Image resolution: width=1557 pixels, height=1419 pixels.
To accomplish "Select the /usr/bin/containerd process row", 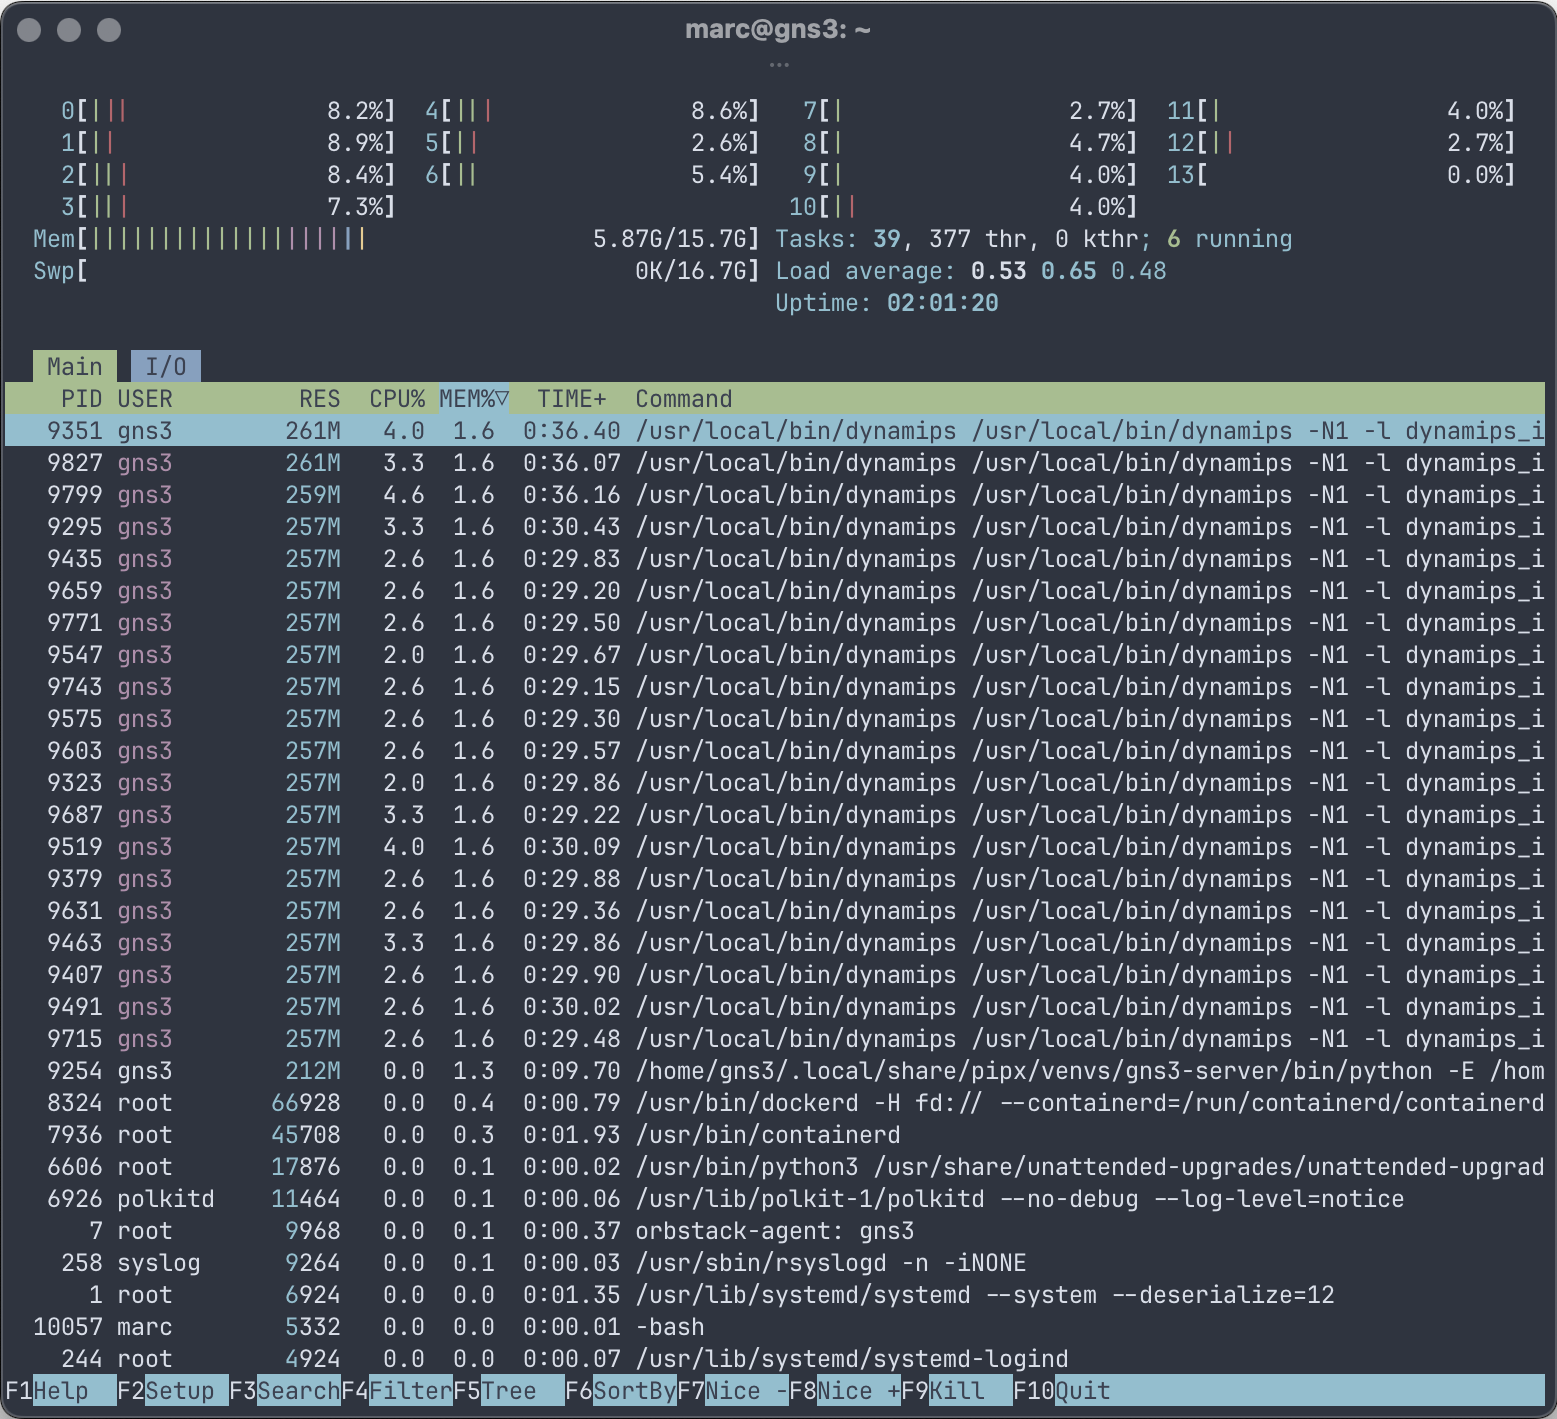I will click(775, 1134).
